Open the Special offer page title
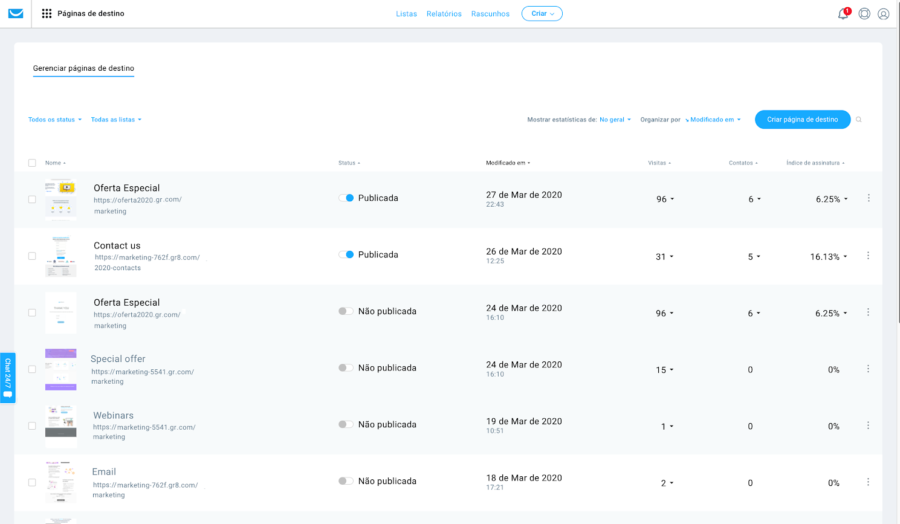The height and width of the screenshot is (524, 900). pos(118,359)
